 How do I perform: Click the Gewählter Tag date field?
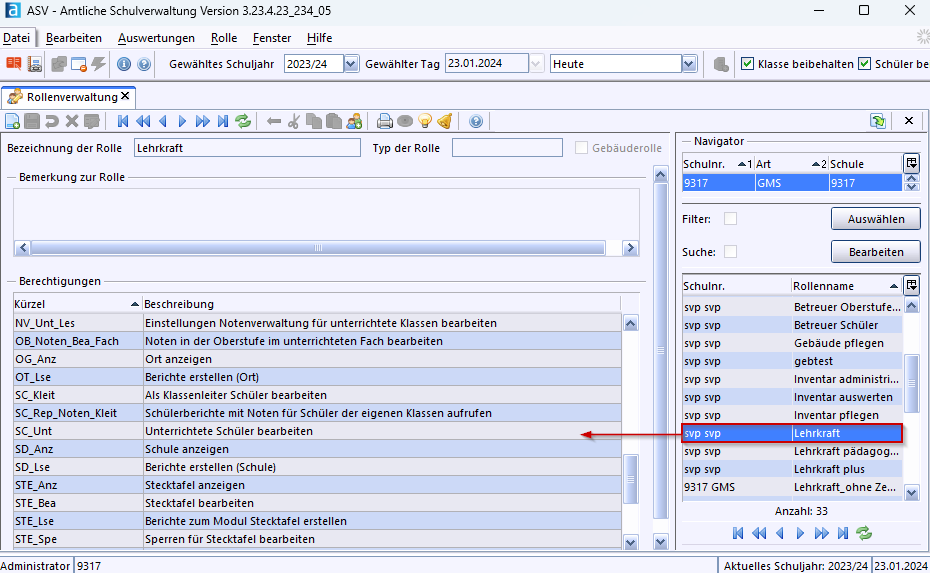point(486,63)
